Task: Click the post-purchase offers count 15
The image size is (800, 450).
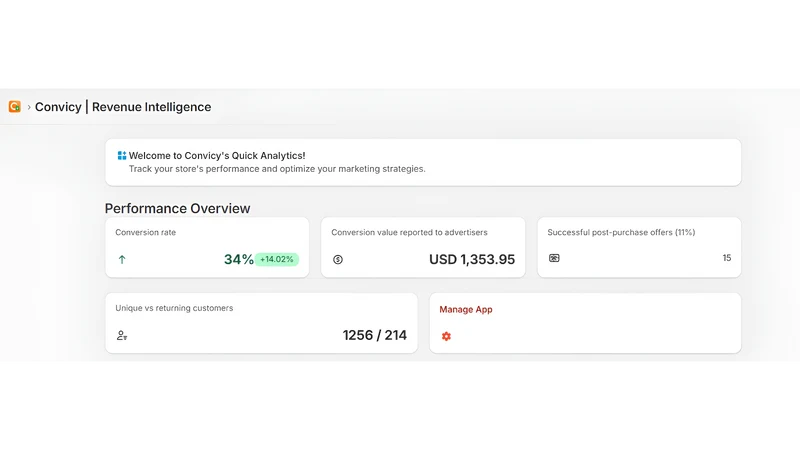Action: [727, 258]
